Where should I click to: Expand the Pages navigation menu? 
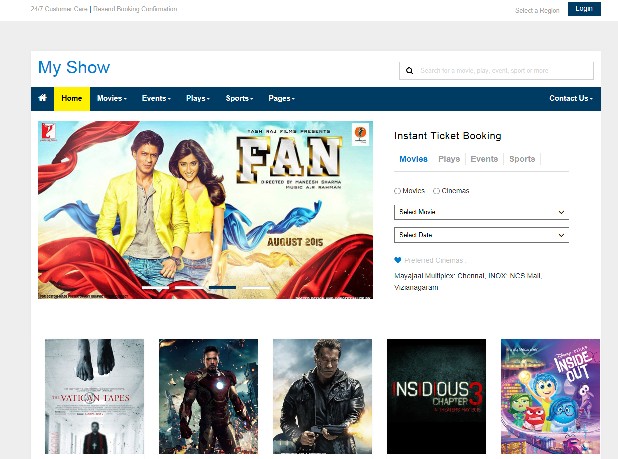coord(281,98)
